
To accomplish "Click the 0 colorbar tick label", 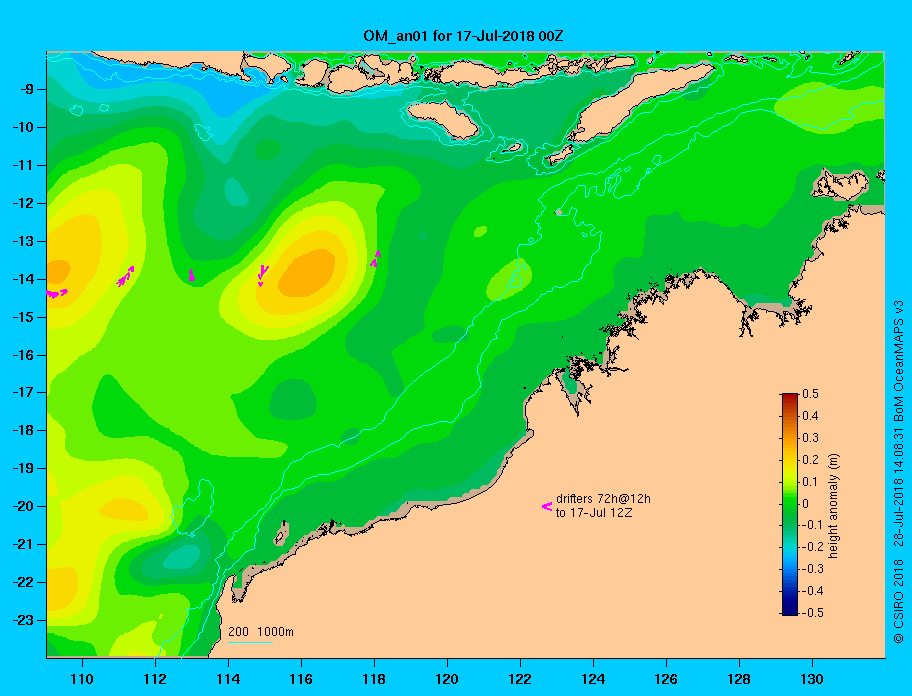I will (806, 504).
